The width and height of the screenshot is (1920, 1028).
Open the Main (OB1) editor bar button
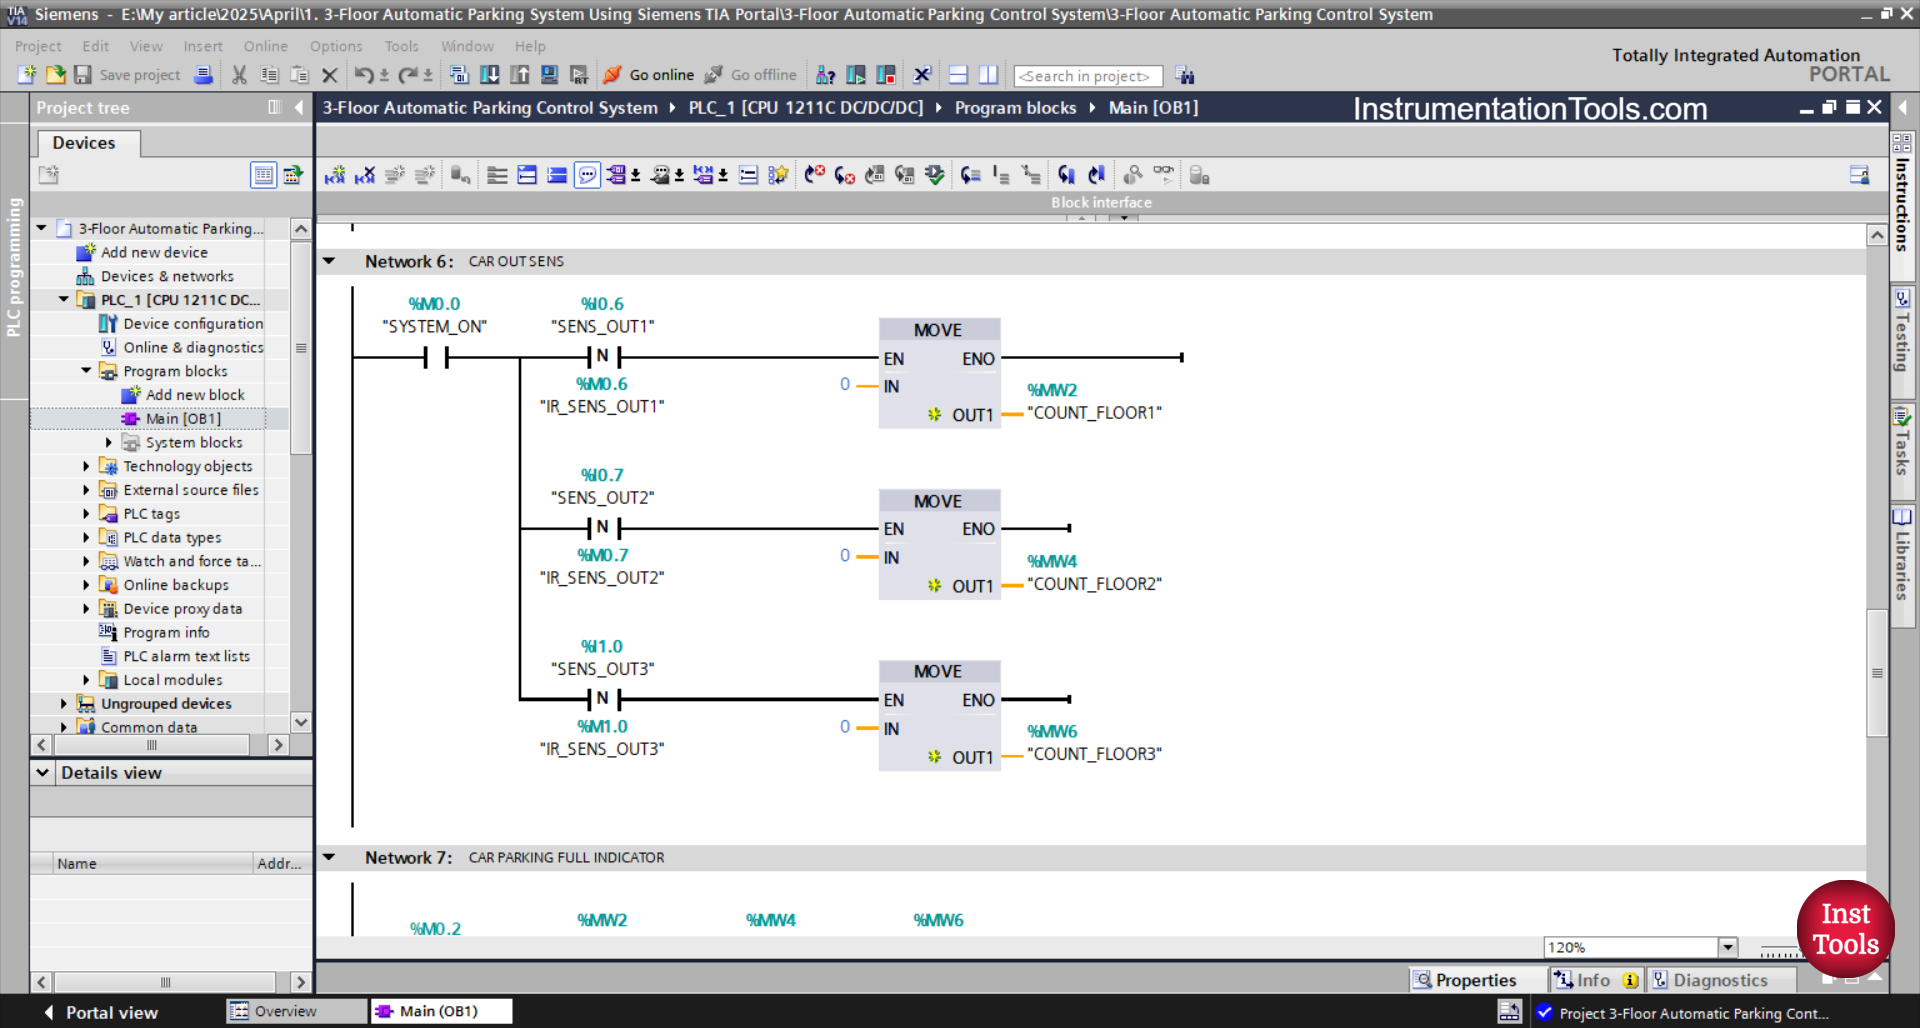click(x=441, y=1011)
